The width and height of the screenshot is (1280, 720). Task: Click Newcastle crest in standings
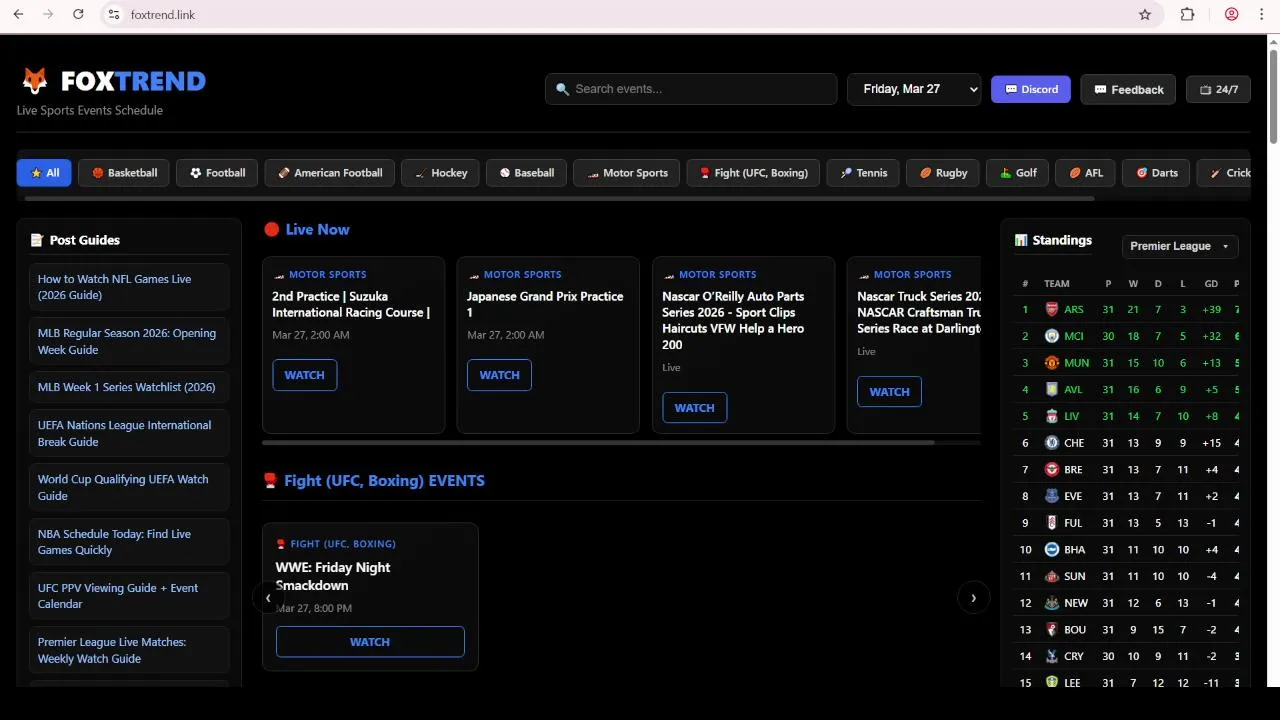pyautogui.click(x=1052, y=603)
